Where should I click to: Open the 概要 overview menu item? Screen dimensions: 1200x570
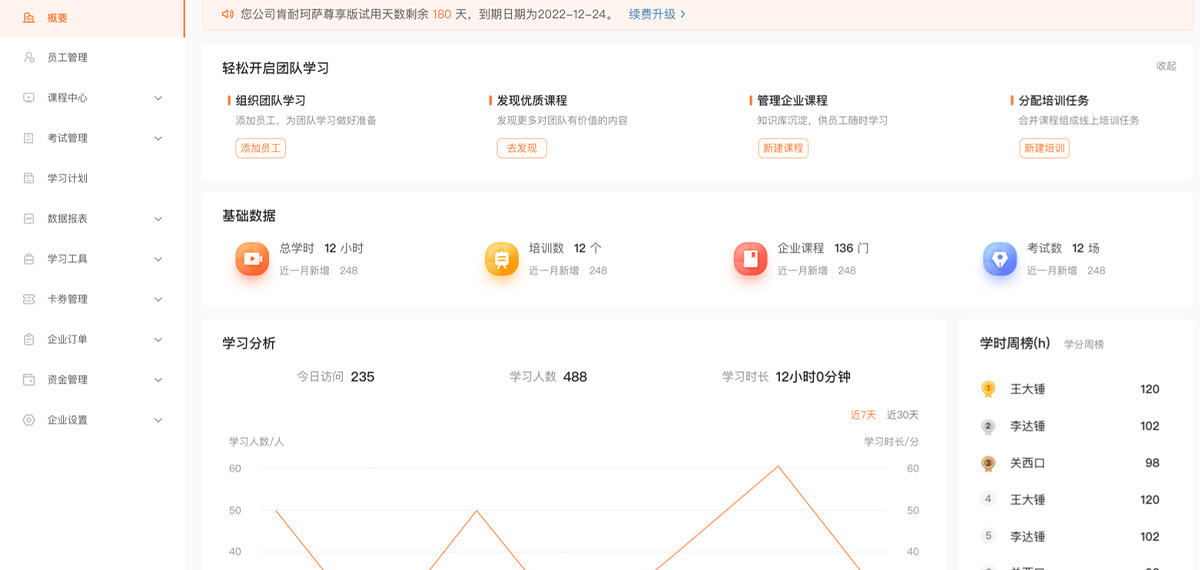tap(57, 18)
